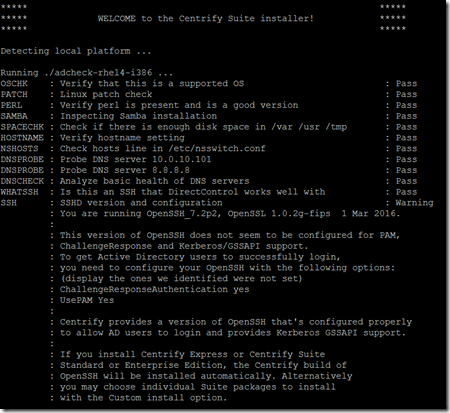This screenshot has width=450, height=413.
Task: Click the Warning status for SSH
Action: [414, 203]
